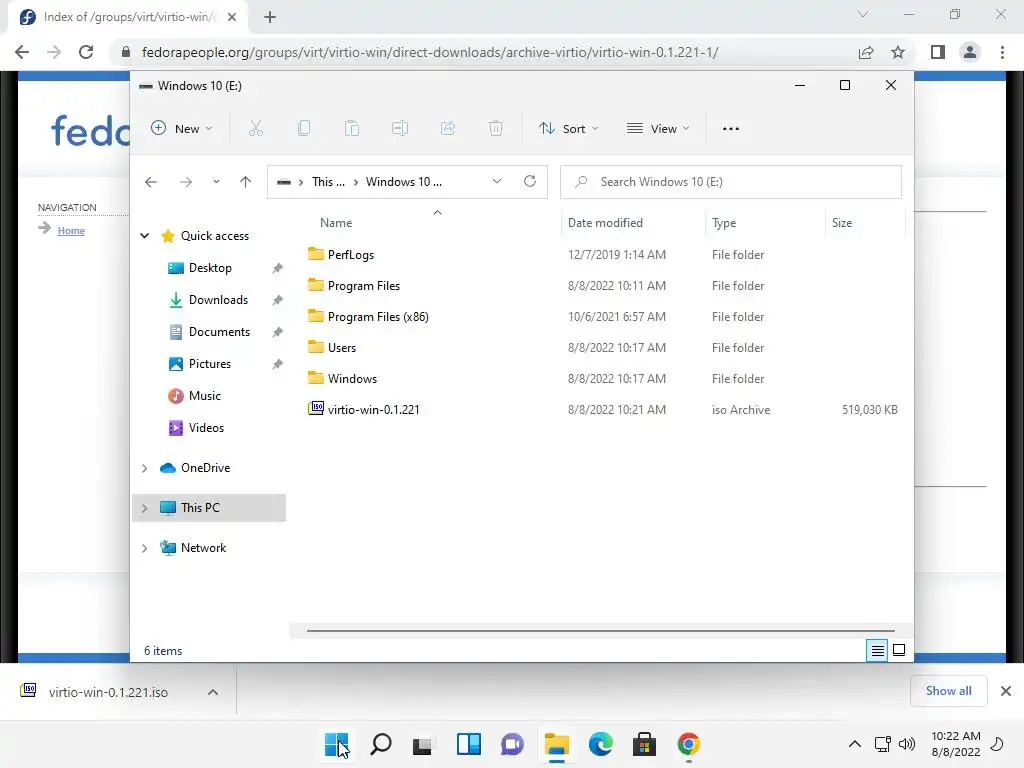This screenshot has height=768, width=1024.
Task: Click the Rename icon in Explorer toolbar
Action: pyautogui.click(x=400, y=129)
